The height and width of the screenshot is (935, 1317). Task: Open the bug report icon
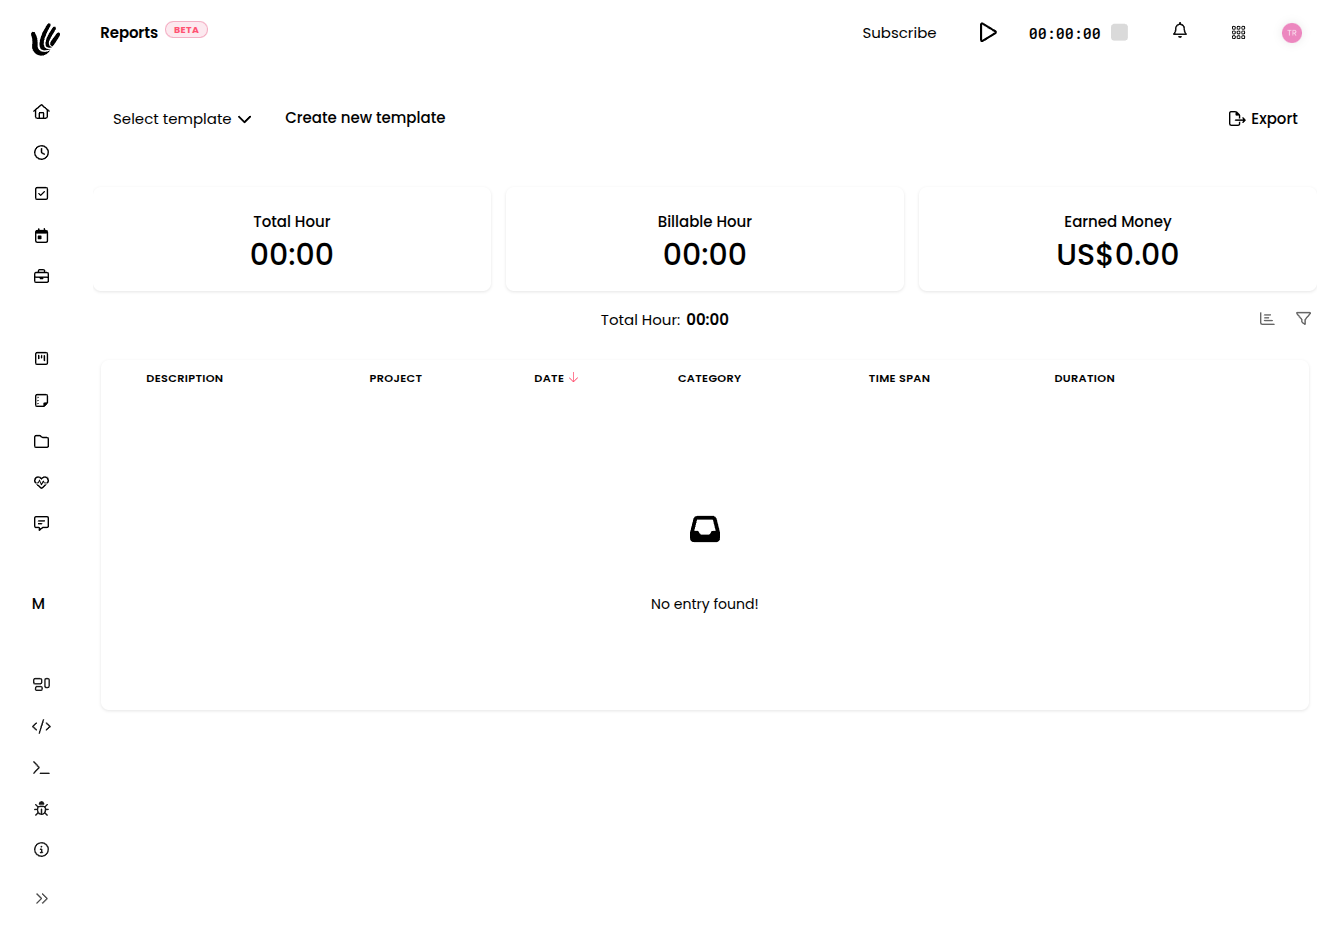(x=41, y=808)
